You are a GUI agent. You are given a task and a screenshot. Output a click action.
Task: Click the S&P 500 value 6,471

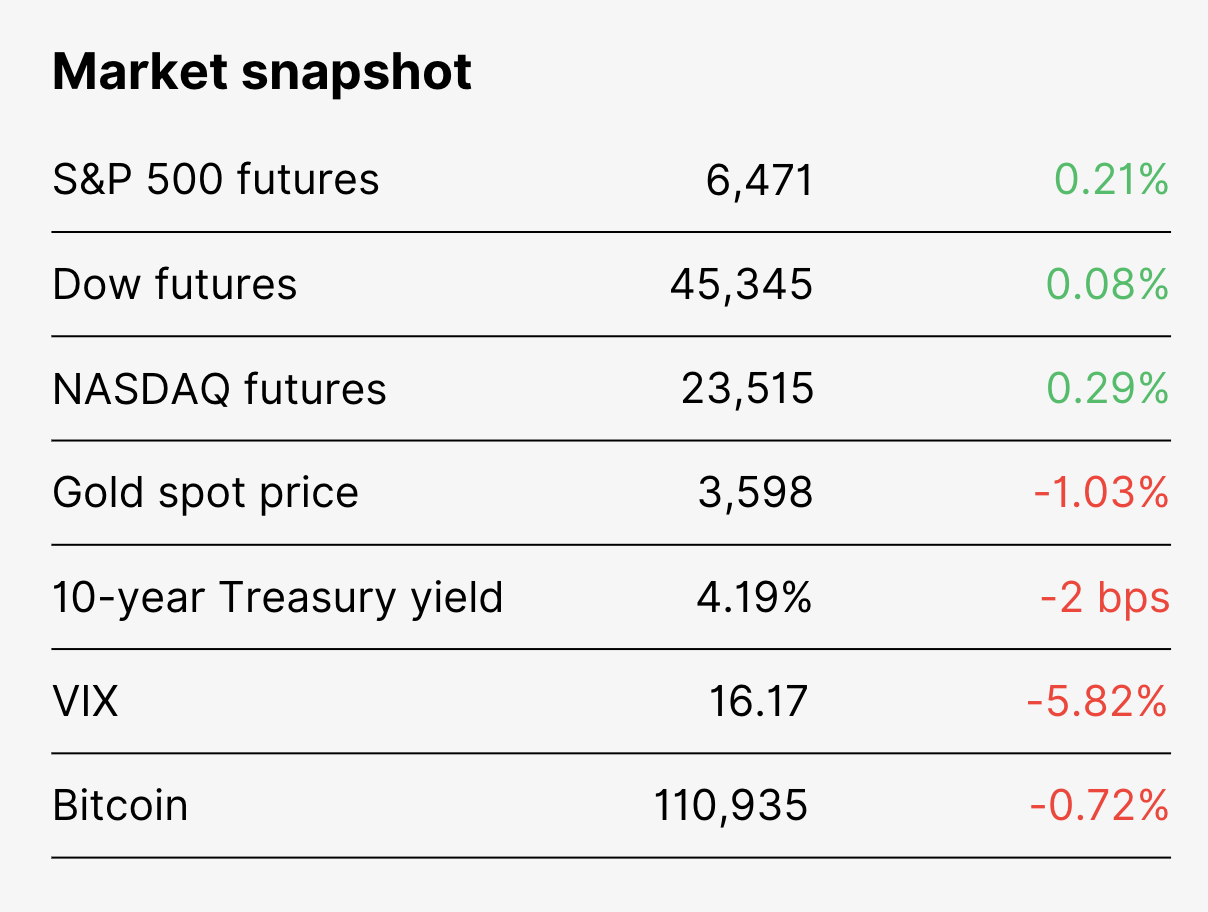point(760,182)
